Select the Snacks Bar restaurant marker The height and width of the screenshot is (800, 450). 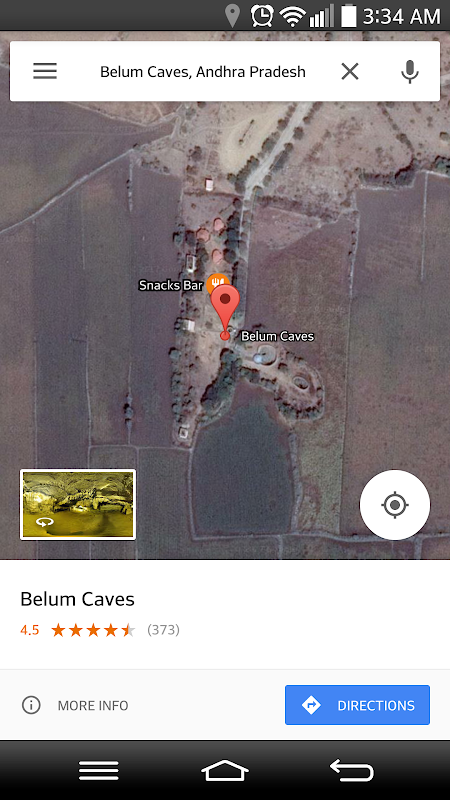tap(216, 283)
